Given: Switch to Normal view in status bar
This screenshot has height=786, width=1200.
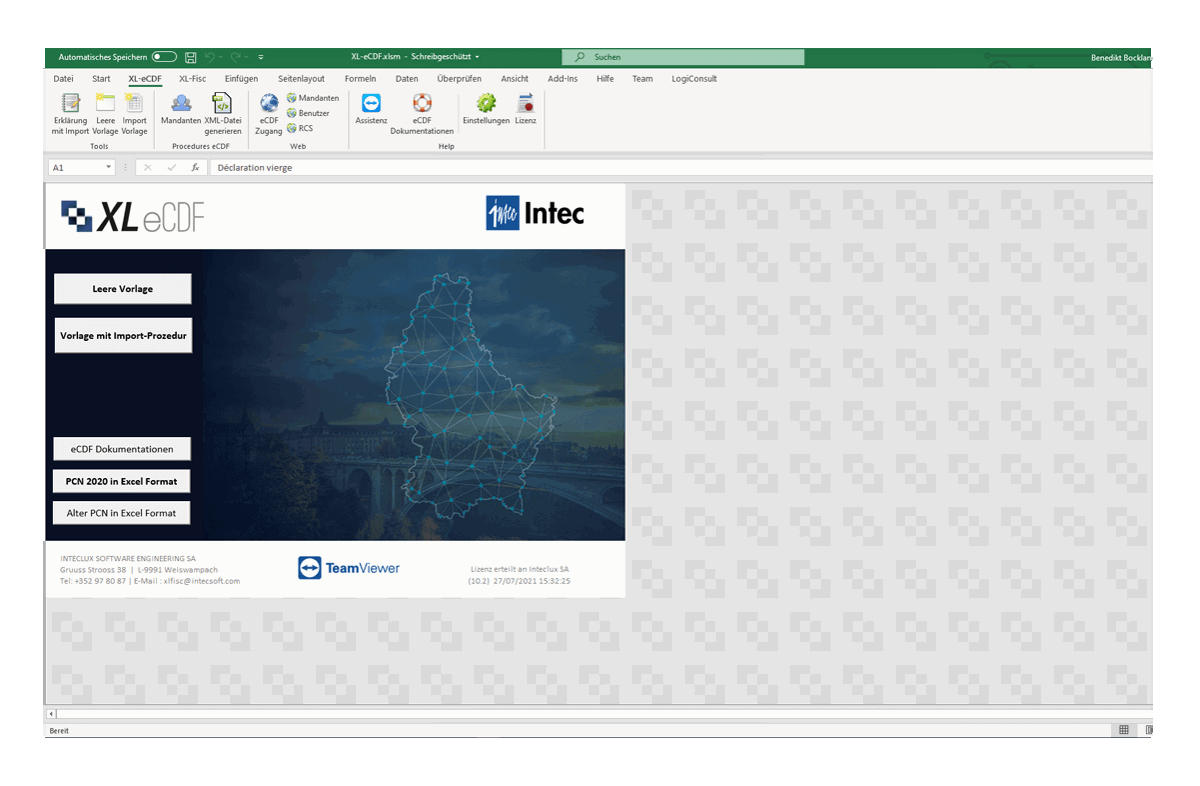Looking at the screenshot, I should pos(1124,731).
